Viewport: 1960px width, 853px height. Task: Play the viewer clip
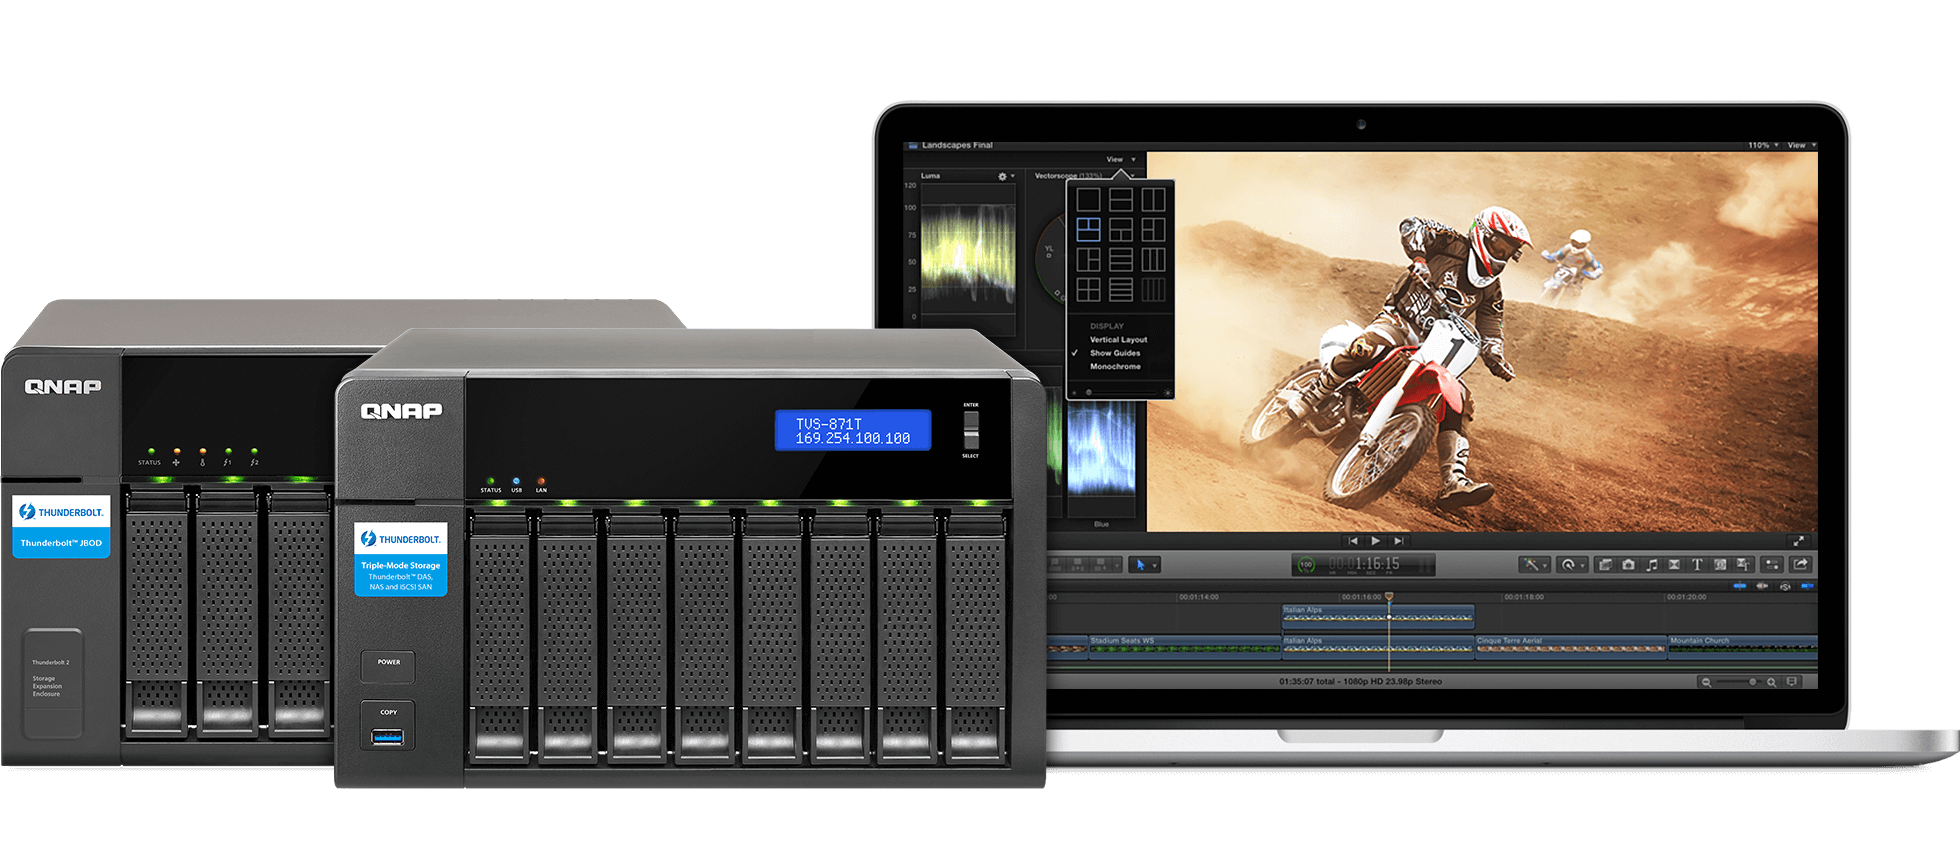pyautogui.click(x=1375, y=541)
